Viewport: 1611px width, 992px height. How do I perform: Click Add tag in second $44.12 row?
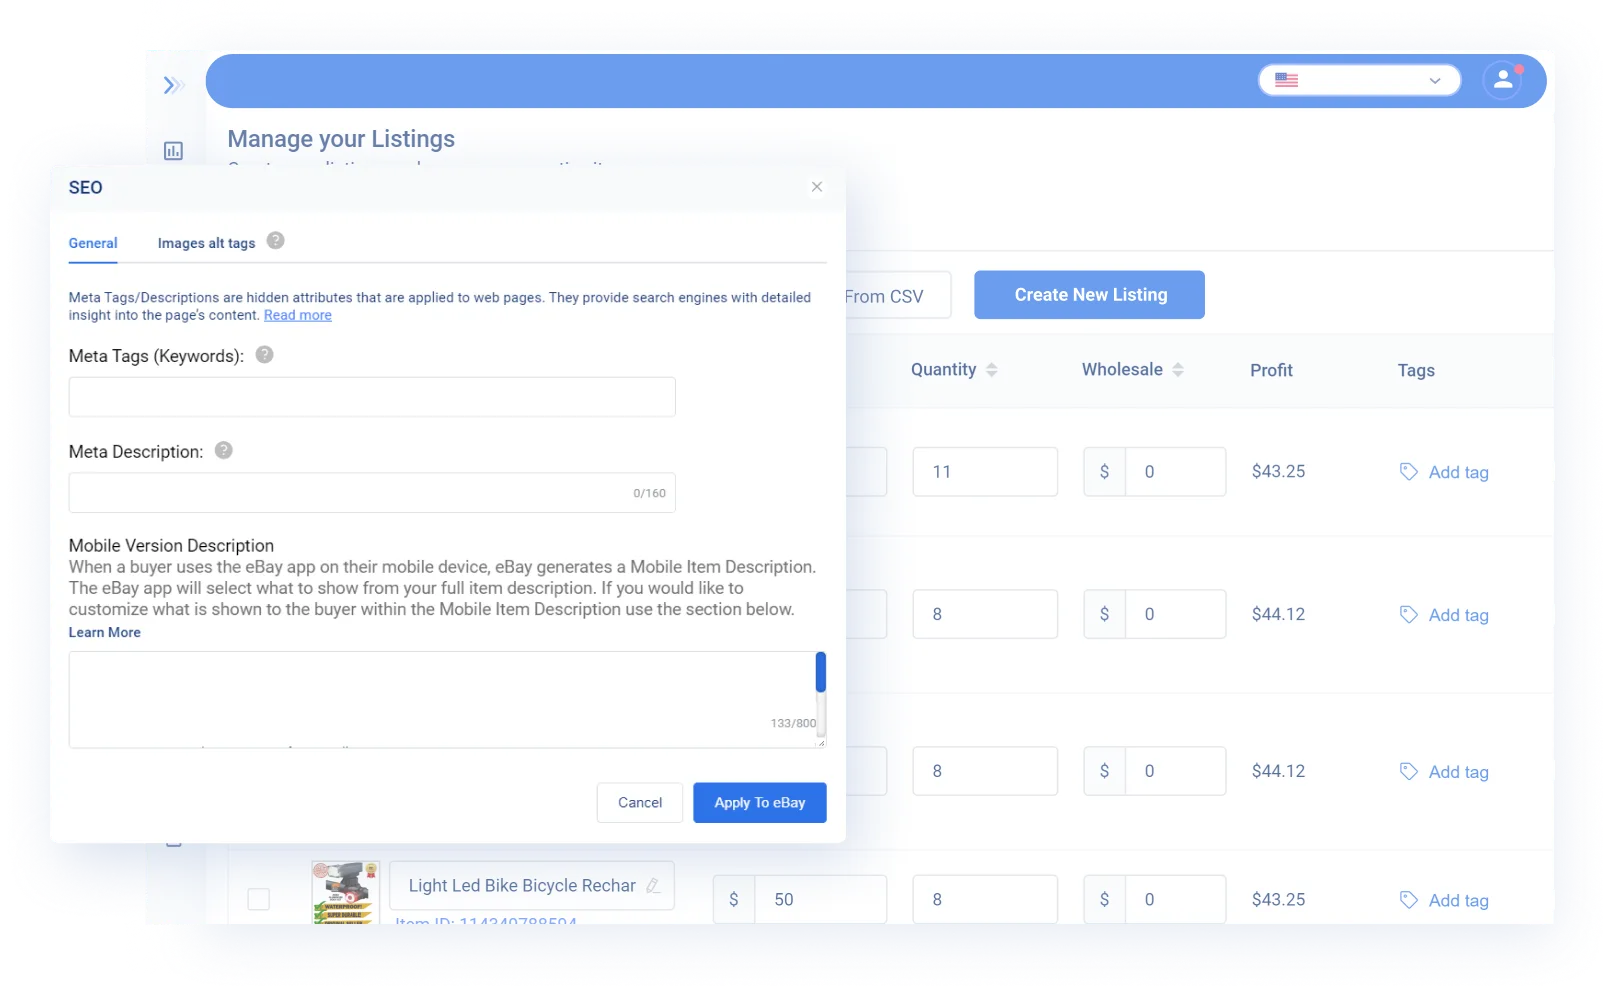coord(1445,772)
